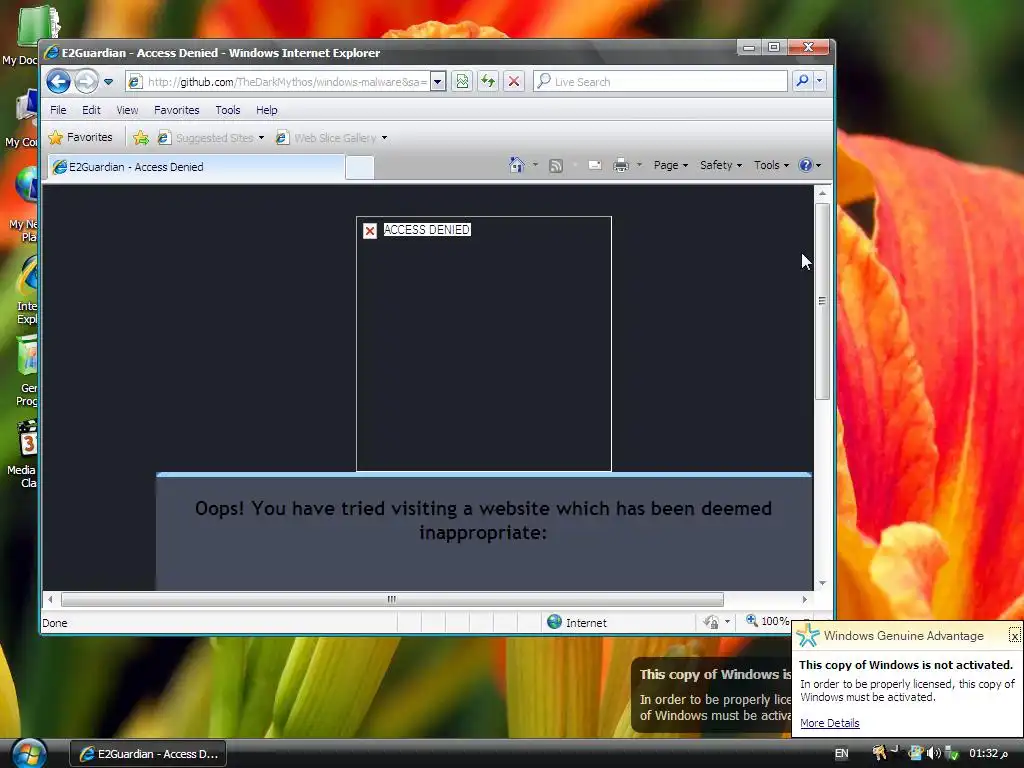
Task: Click the Internet security zone globe
Action: (x=554, y=622)
